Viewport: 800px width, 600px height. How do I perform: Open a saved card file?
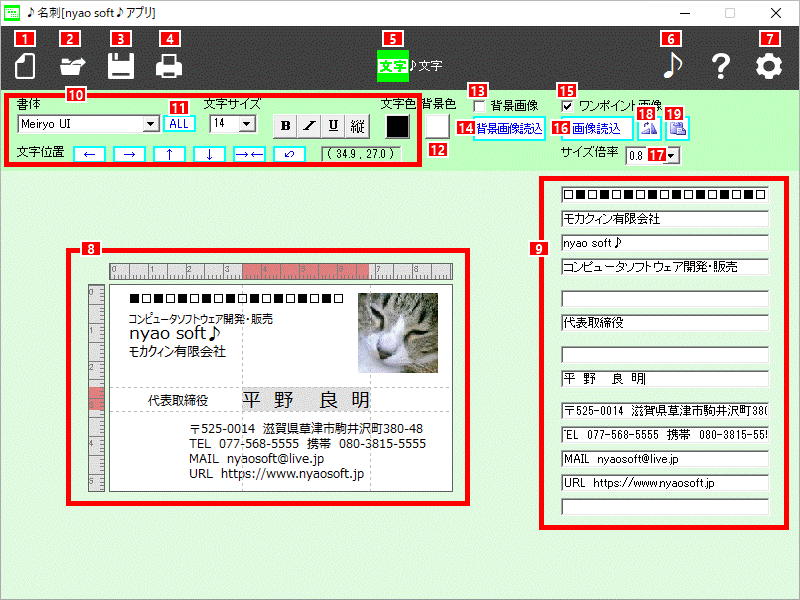(72, 66)
